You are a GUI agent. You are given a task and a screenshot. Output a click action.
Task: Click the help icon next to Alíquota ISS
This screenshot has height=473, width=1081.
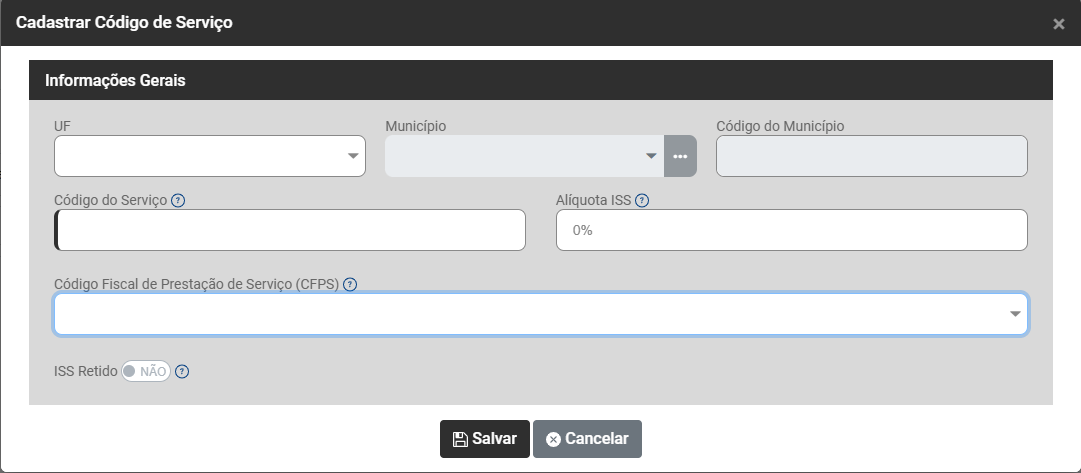[642, 200]
